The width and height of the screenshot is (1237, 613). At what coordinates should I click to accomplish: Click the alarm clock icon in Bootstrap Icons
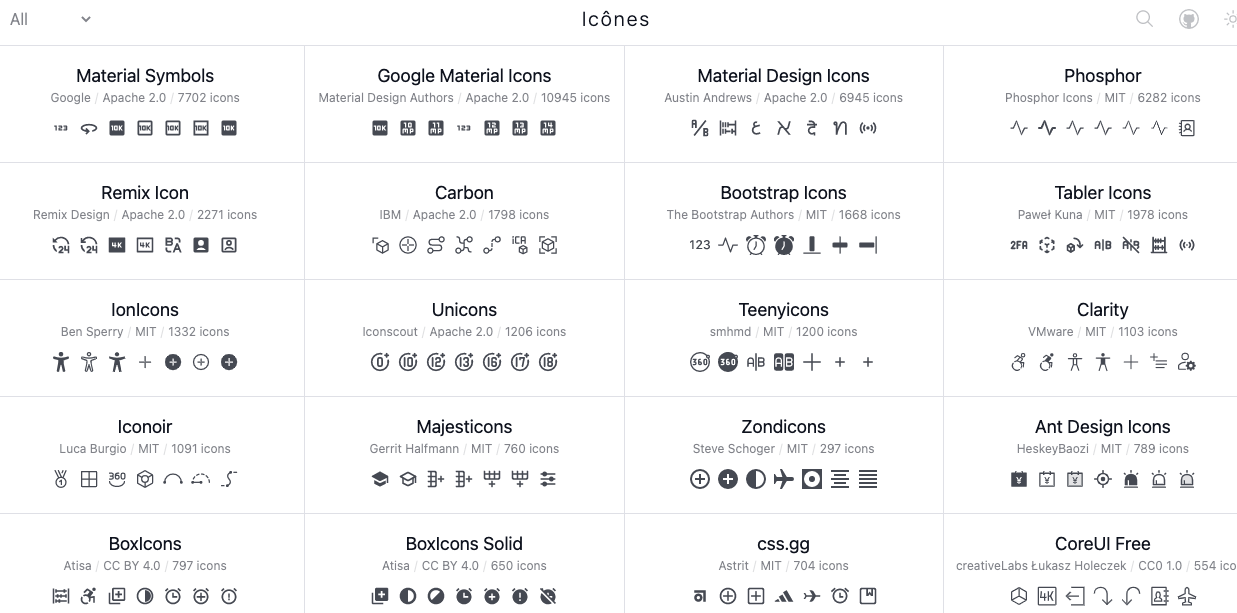tap(756, 245)
